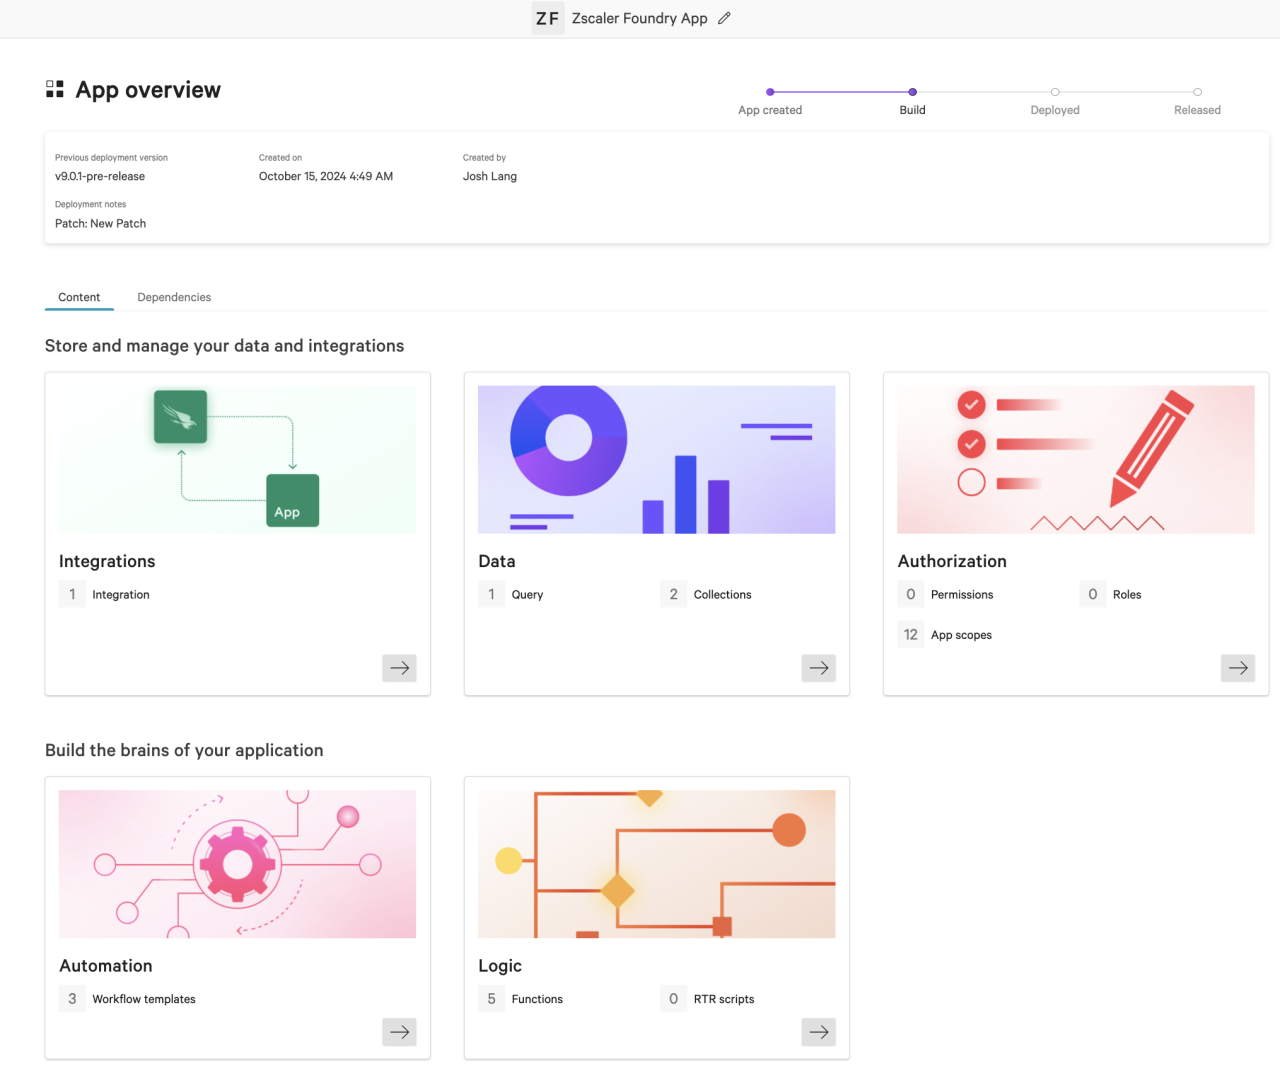The image size is (1280, 1080).
Task: Click version v9.0.1-pre-release text
Action: pyautogui.click(x=100, y=176)
